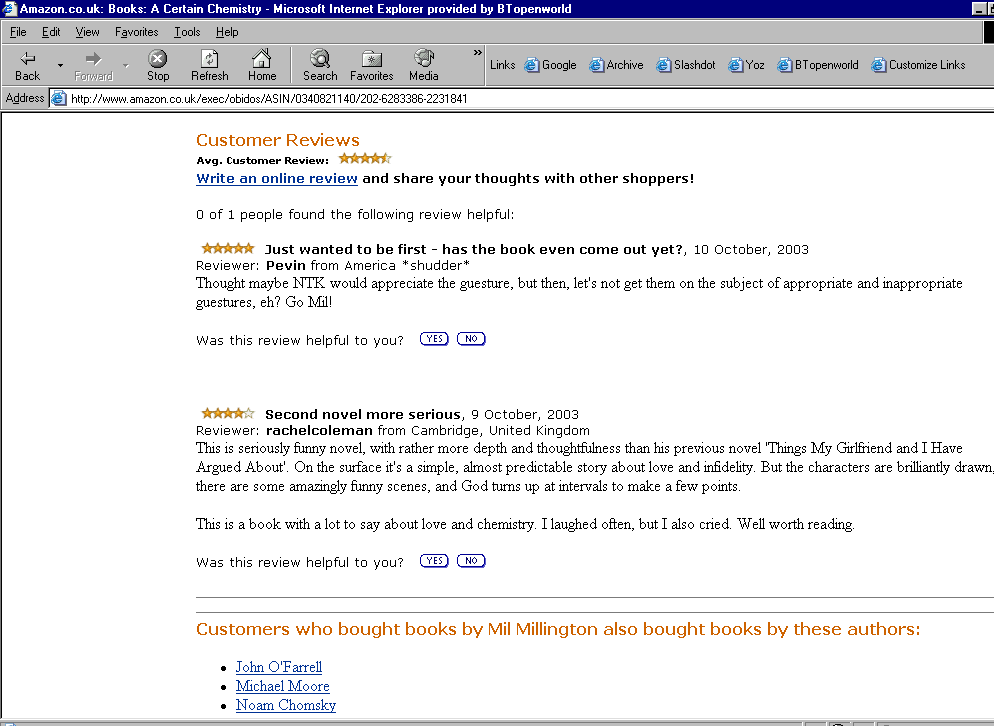Open the Favorites pane
994x726 pixels.
(371, 65)
